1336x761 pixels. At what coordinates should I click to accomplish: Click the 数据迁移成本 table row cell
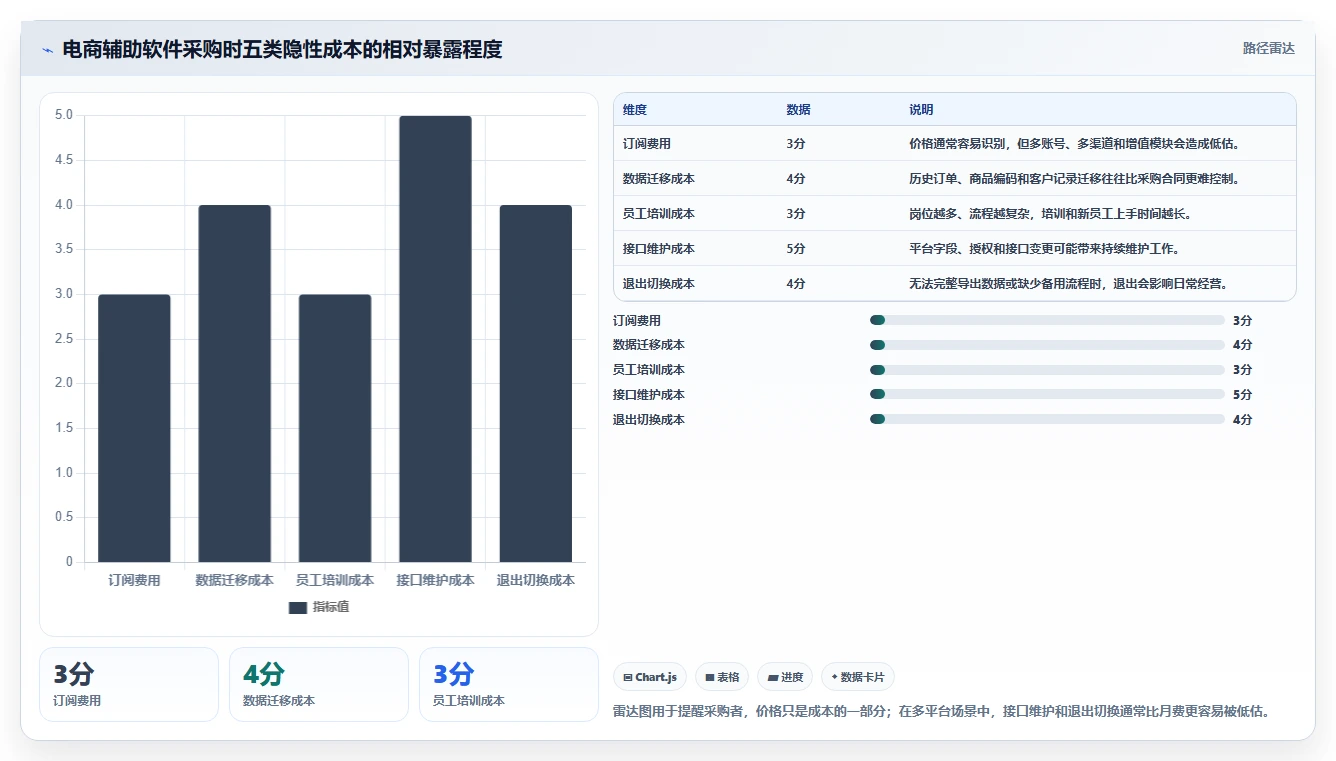point(659,179)
